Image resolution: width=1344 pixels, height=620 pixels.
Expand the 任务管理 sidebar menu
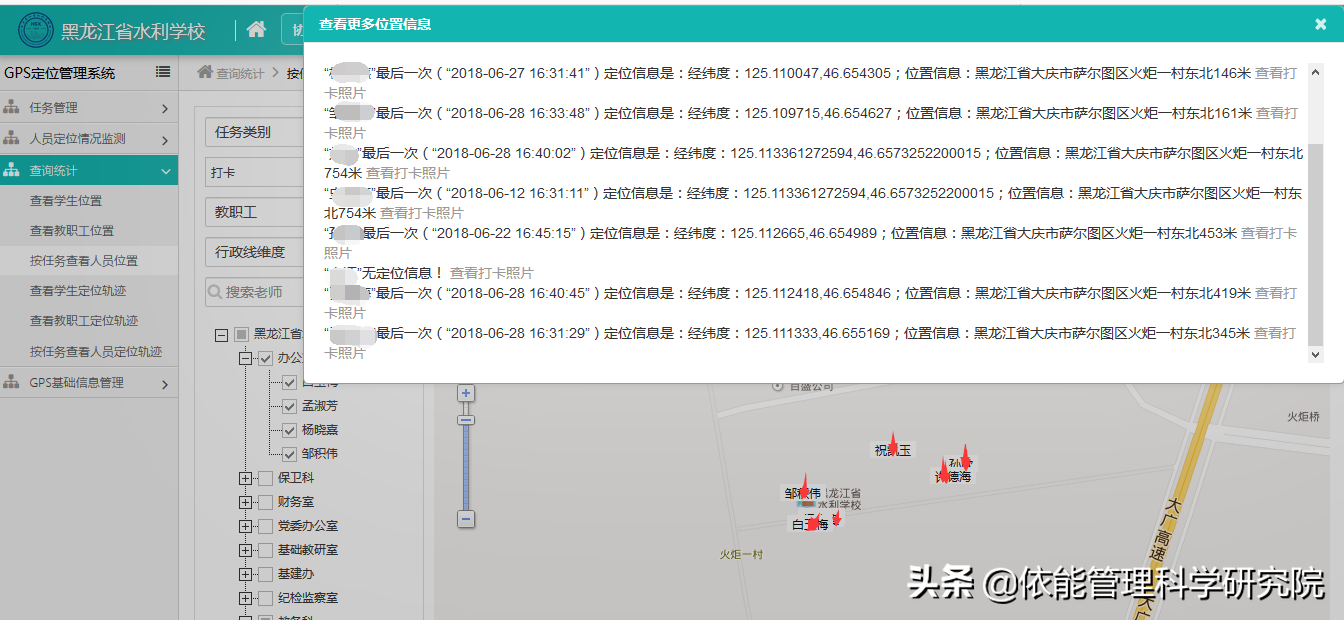pyautogui.click(x=89, y=108)
